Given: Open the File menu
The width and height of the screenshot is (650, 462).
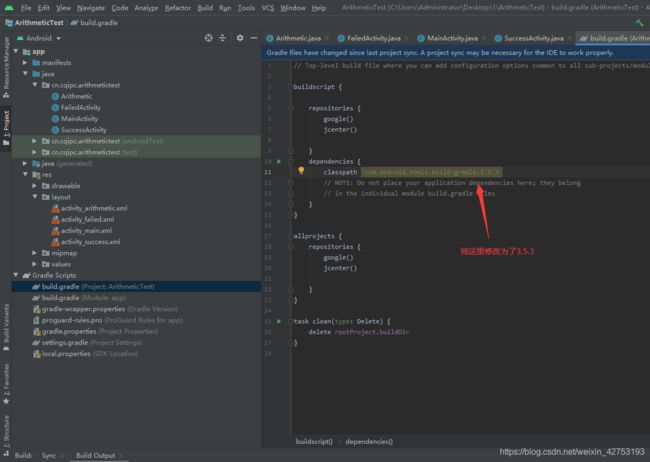Looking at the screenshot, I should 26,8.
